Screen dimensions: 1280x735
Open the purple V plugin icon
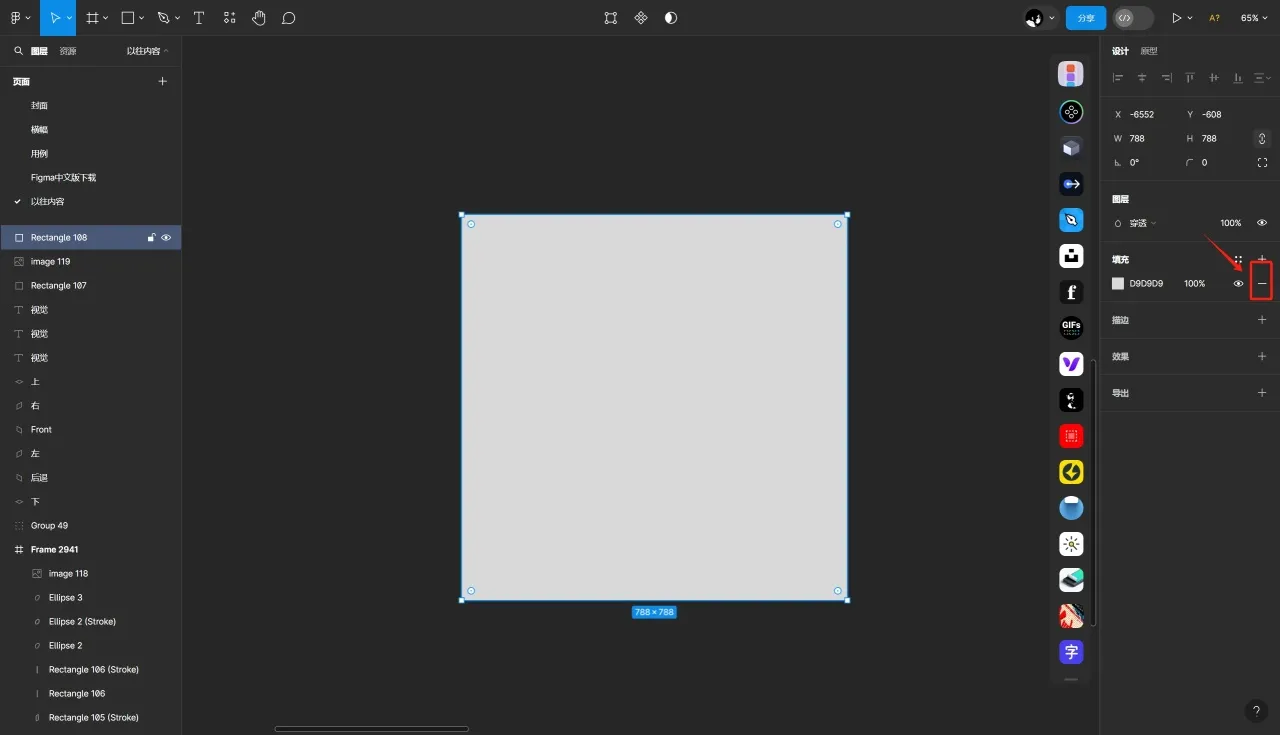point(1071,364)
